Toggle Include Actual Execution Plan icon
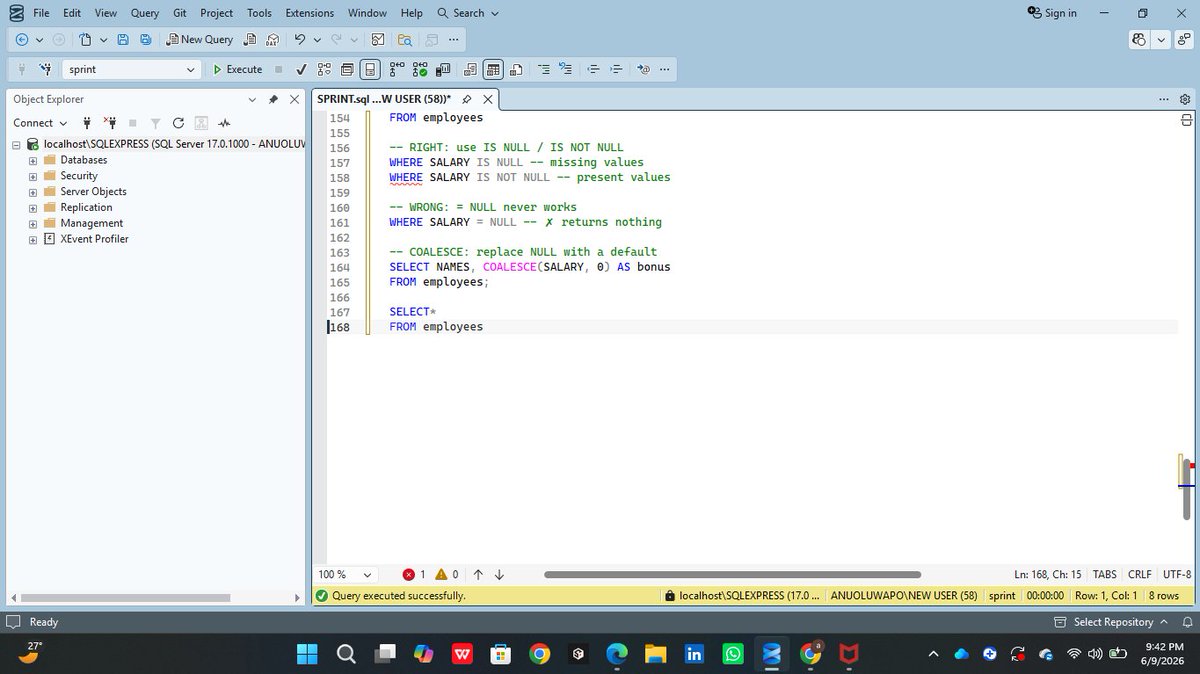 tap(397, 69)
